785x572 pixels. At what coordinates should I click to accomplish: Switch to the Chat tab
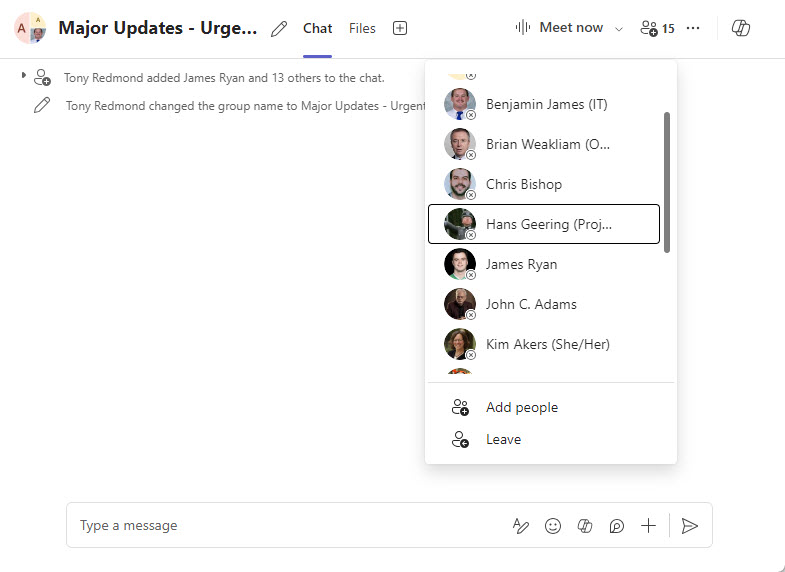pos(317,29)
